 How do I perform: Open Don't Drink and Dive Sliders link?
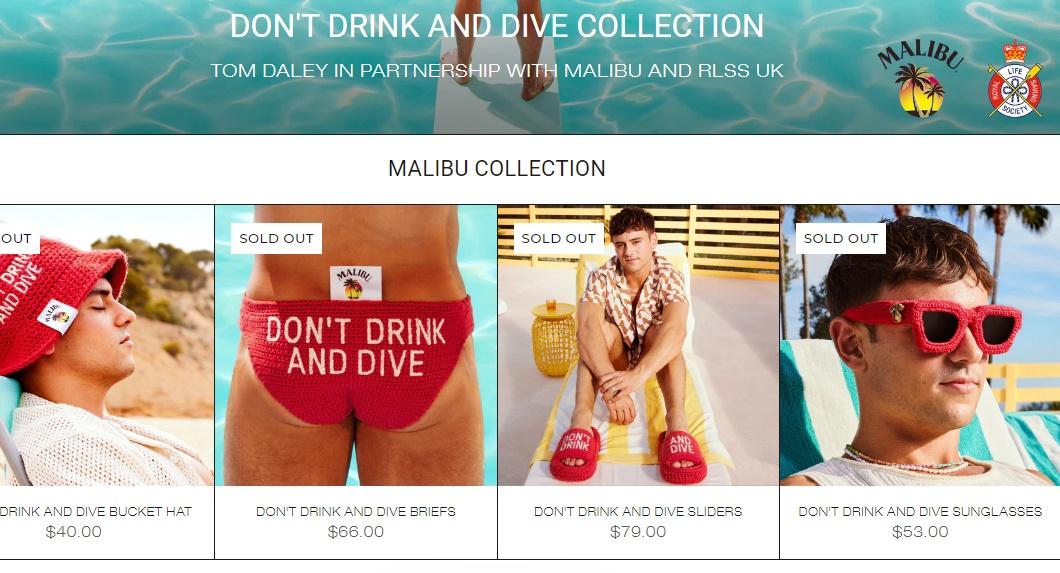pyautogui.click(x=638, y=512)
